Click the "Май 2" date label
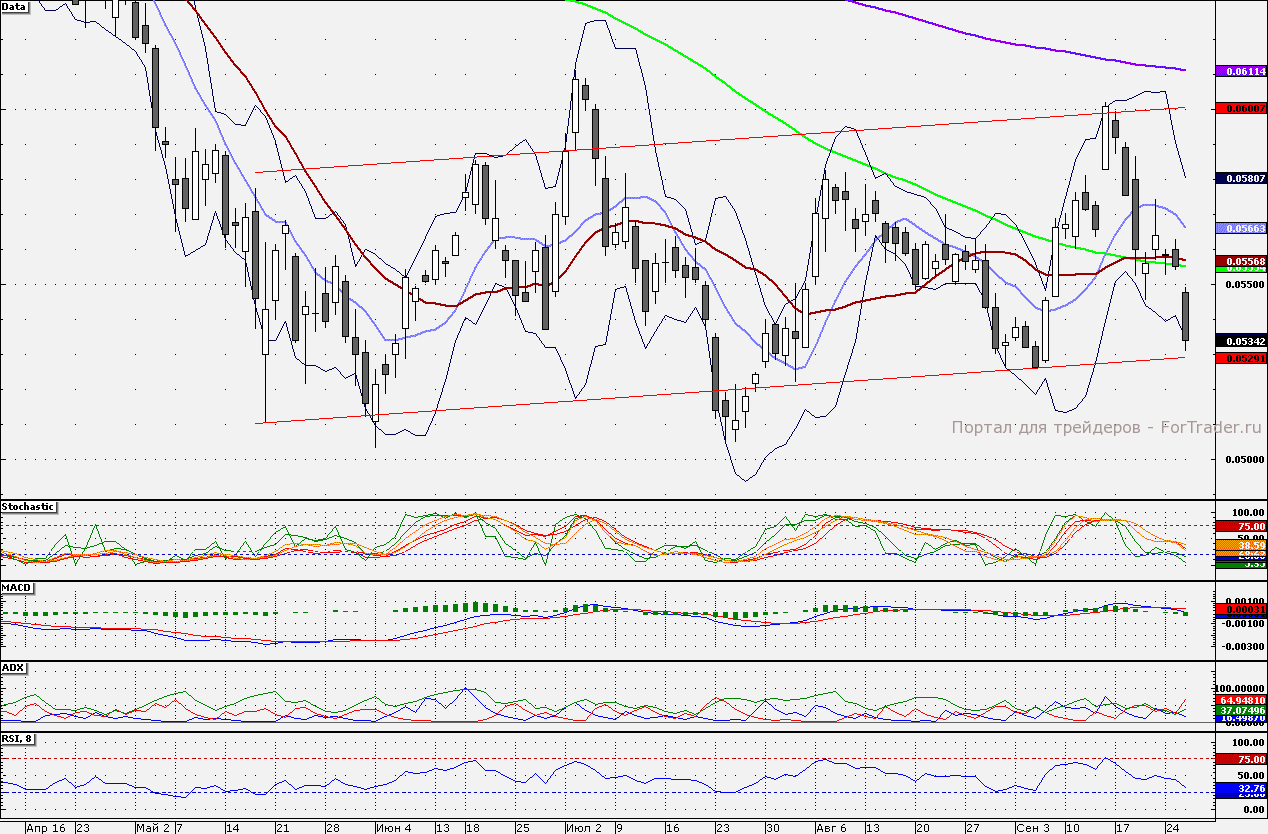 (x=153, y=828)
